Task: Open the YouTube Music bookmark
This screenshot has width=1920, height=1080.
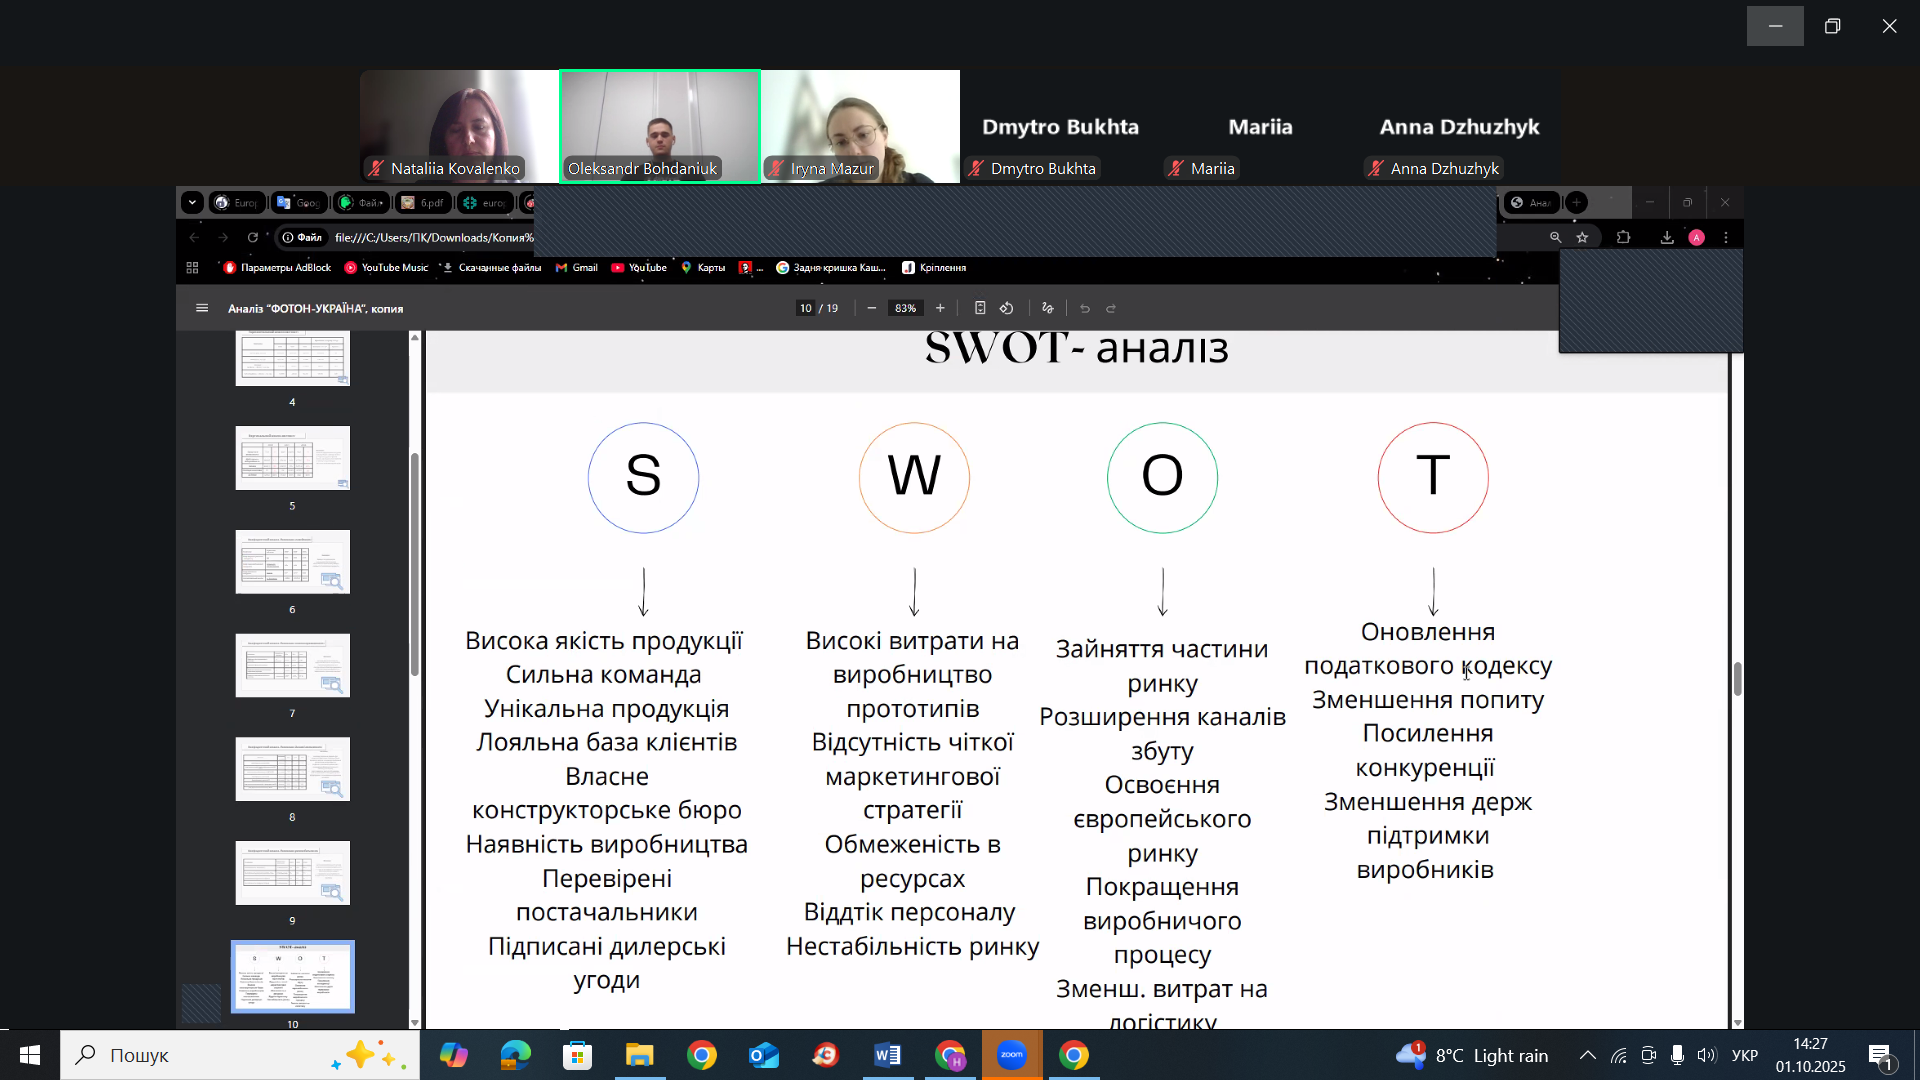Action: point(386,267)
